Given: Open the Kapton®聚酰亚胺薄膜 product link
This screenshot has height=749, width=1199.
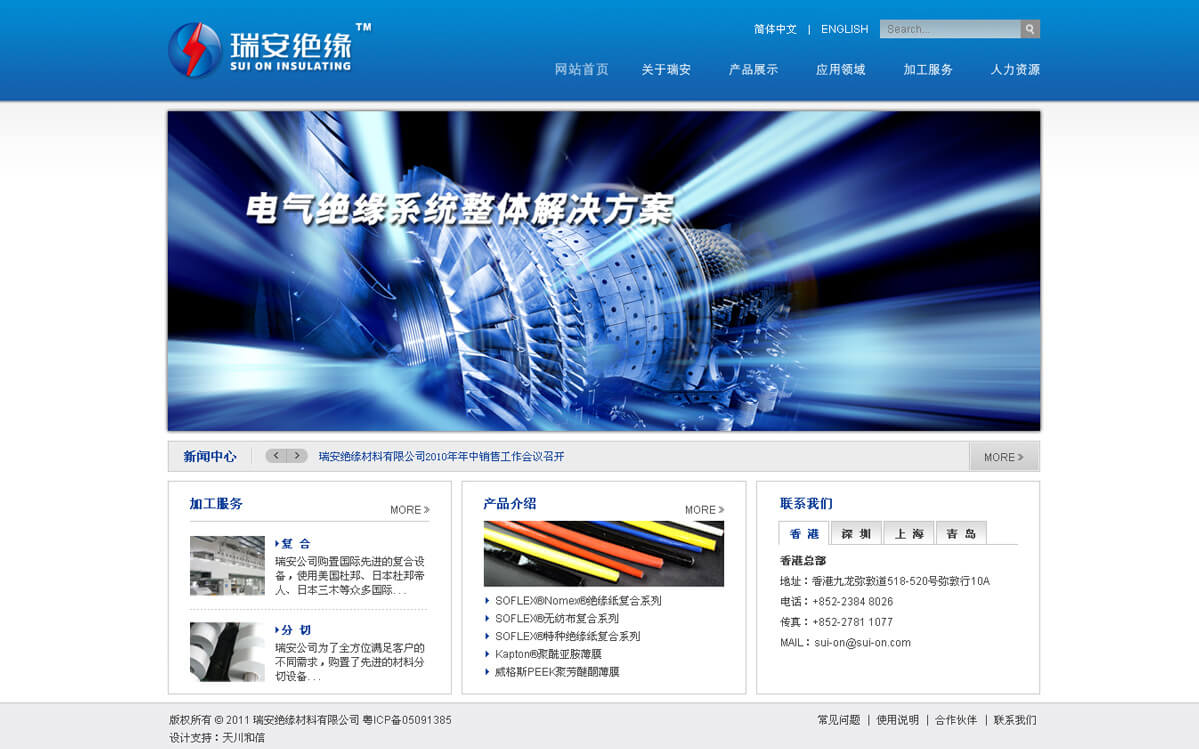Looking at the screenshot, I should click(548, 654).
